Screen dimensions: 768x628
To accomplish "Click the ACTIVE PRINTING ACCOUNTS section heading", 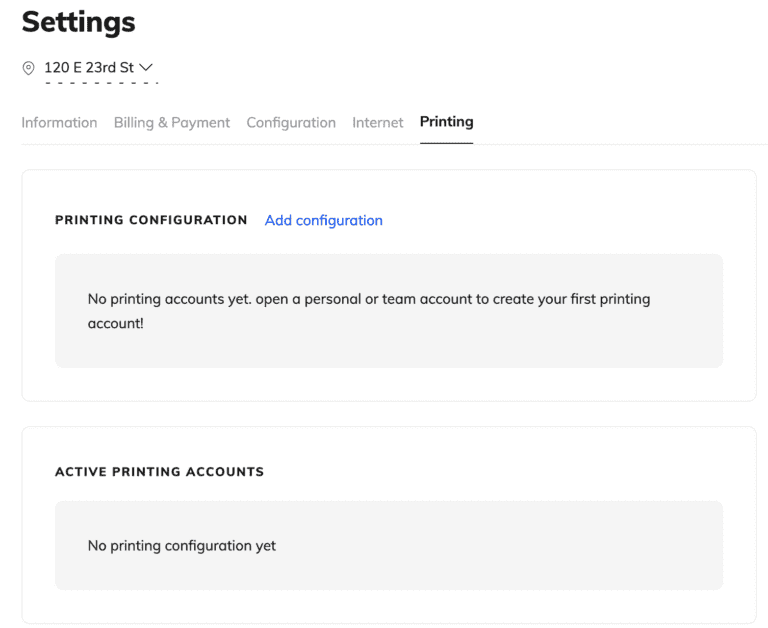I will (x=159, y=471).
